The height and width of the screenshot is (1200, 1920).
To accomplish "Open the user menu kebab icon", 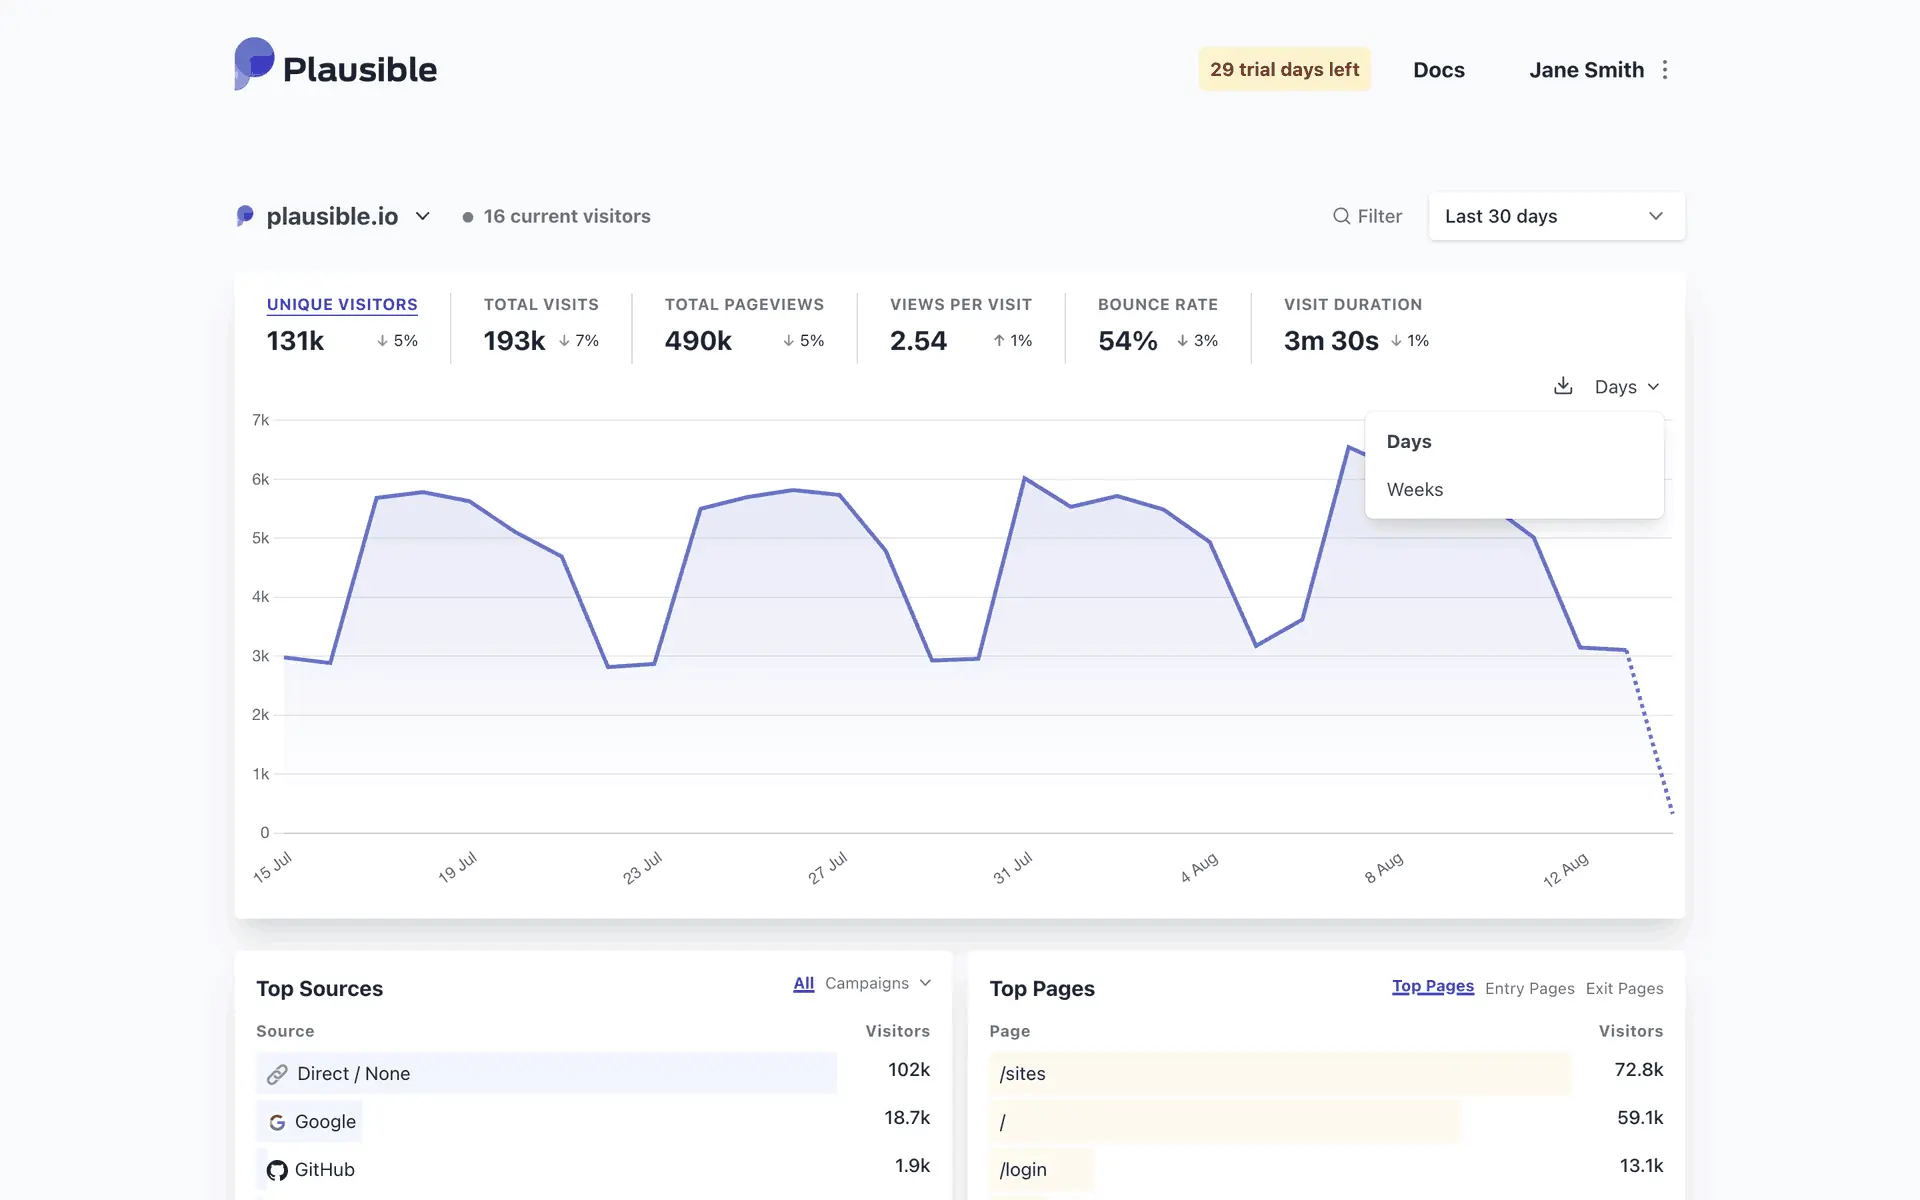I will click(1665, 70).
